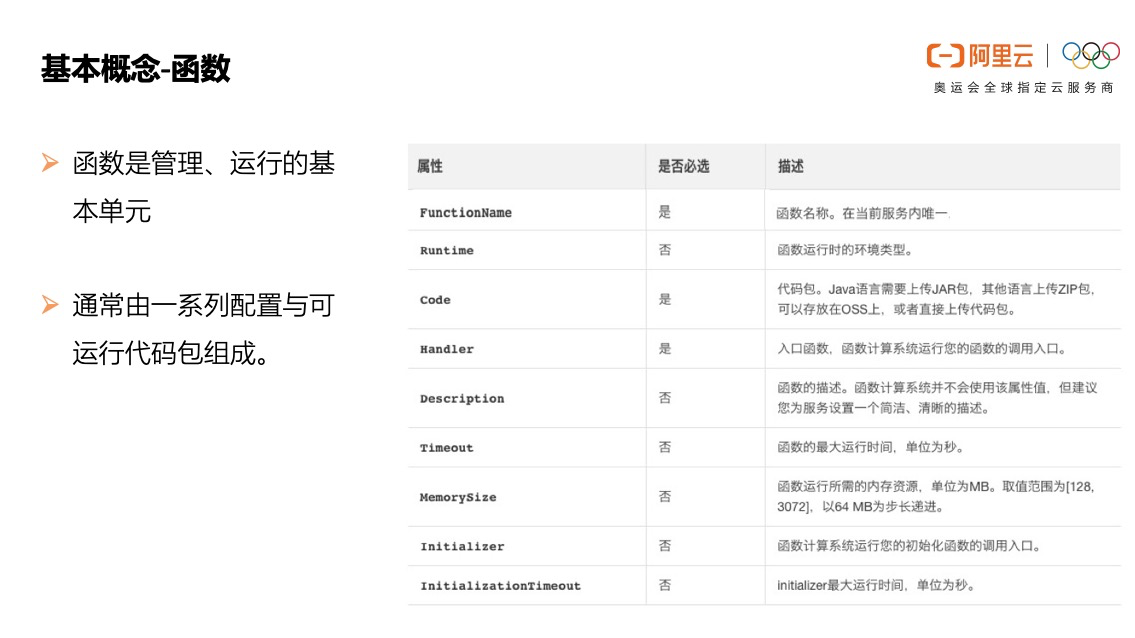Click the 属性 column header

(430, 166)
